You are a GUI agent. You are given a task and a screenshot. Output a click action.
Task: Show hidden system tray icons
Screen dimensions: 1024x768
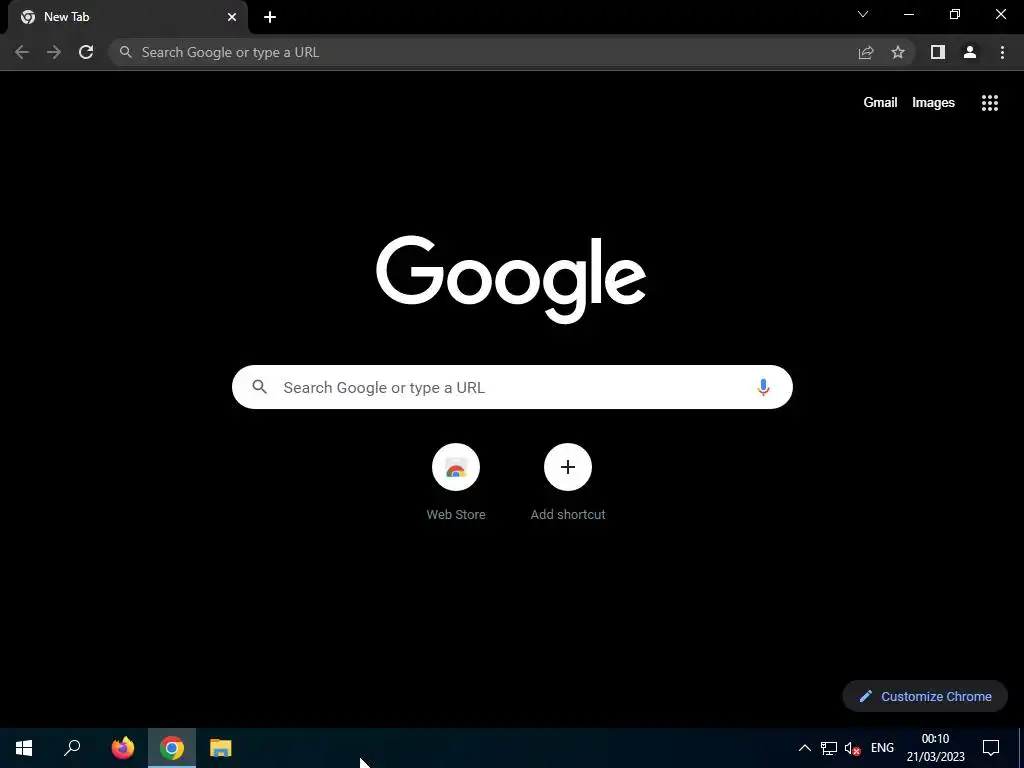pyautogui.click(x=805, y=748)
